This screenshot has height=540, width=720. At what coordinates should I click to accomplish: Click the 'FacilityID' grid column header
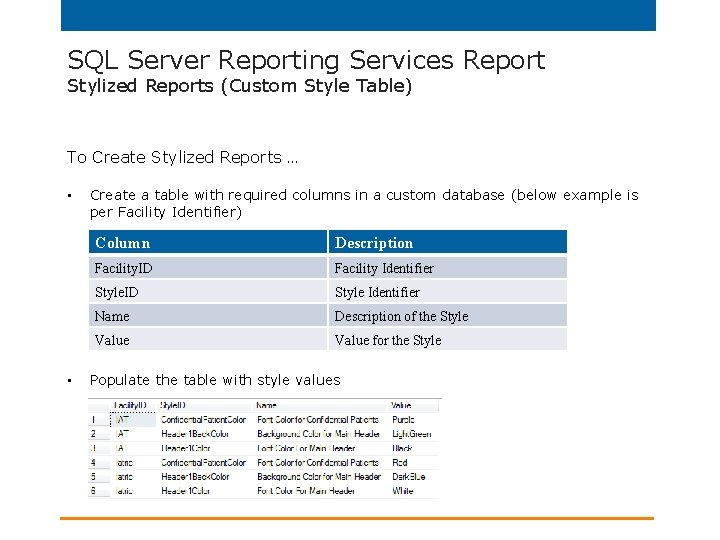click(130, 405)
